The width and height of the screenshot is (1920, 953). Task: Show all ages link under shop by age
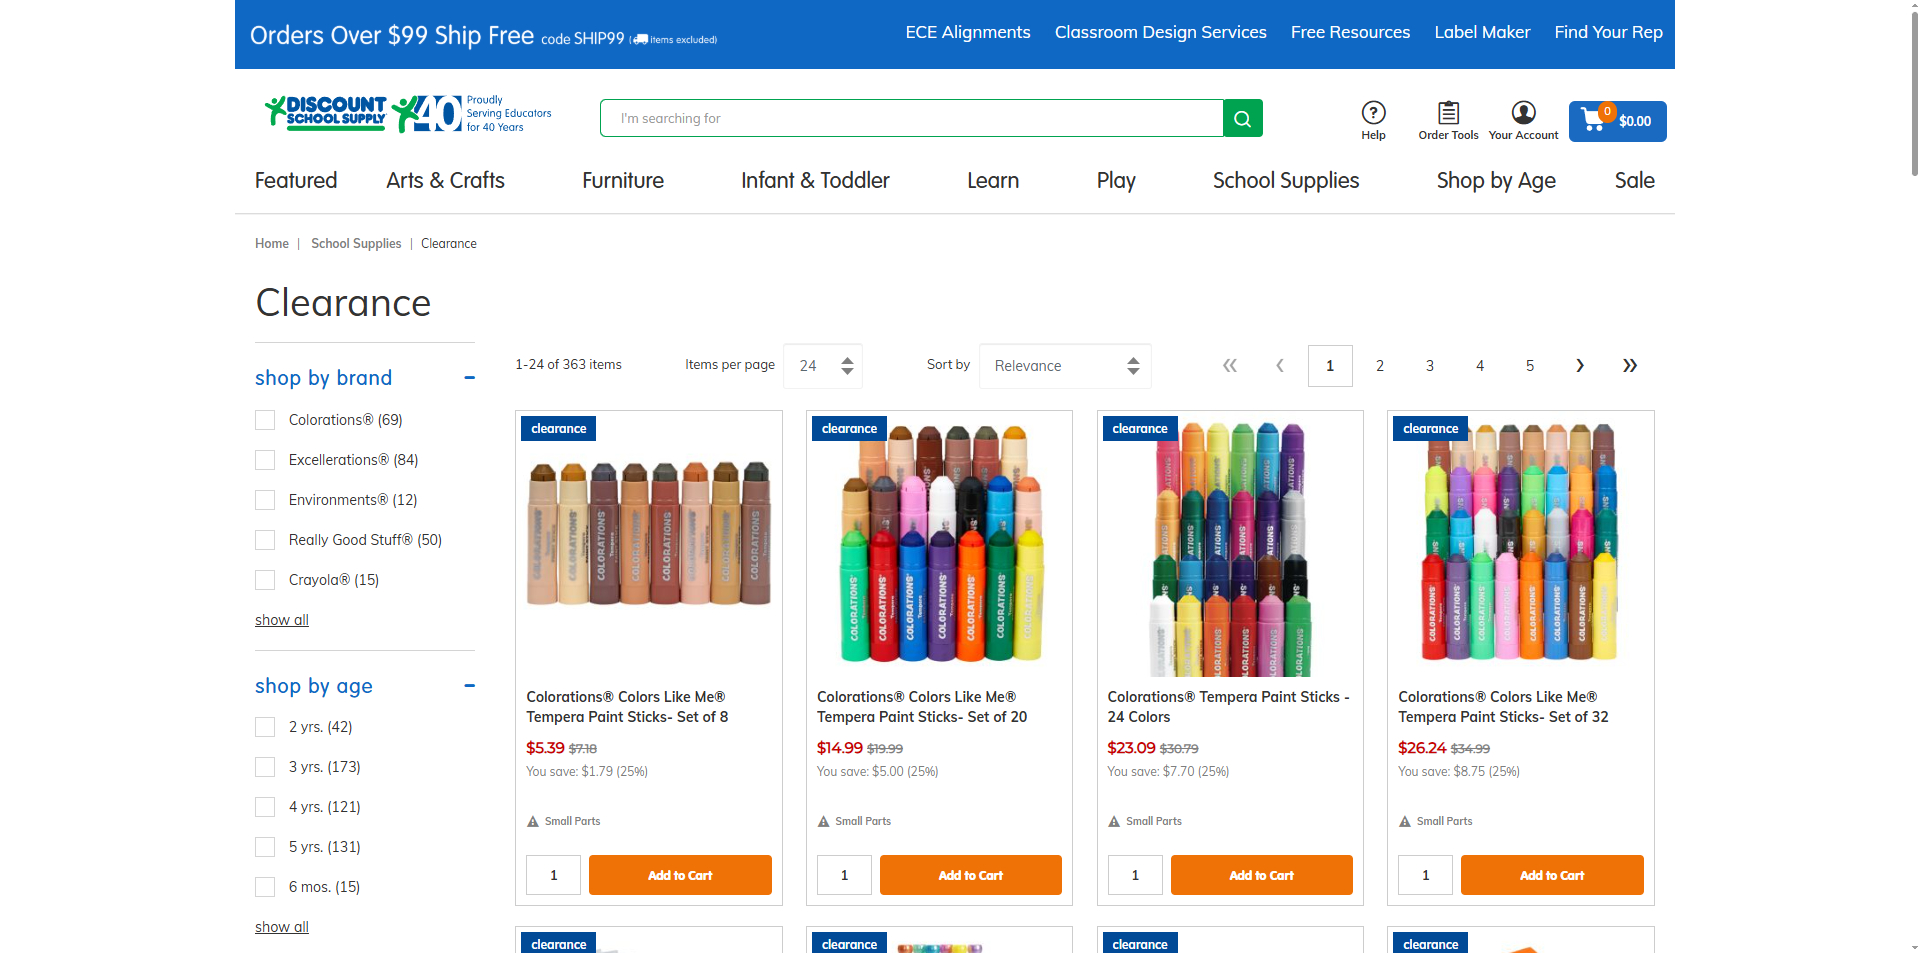point(282,927)
